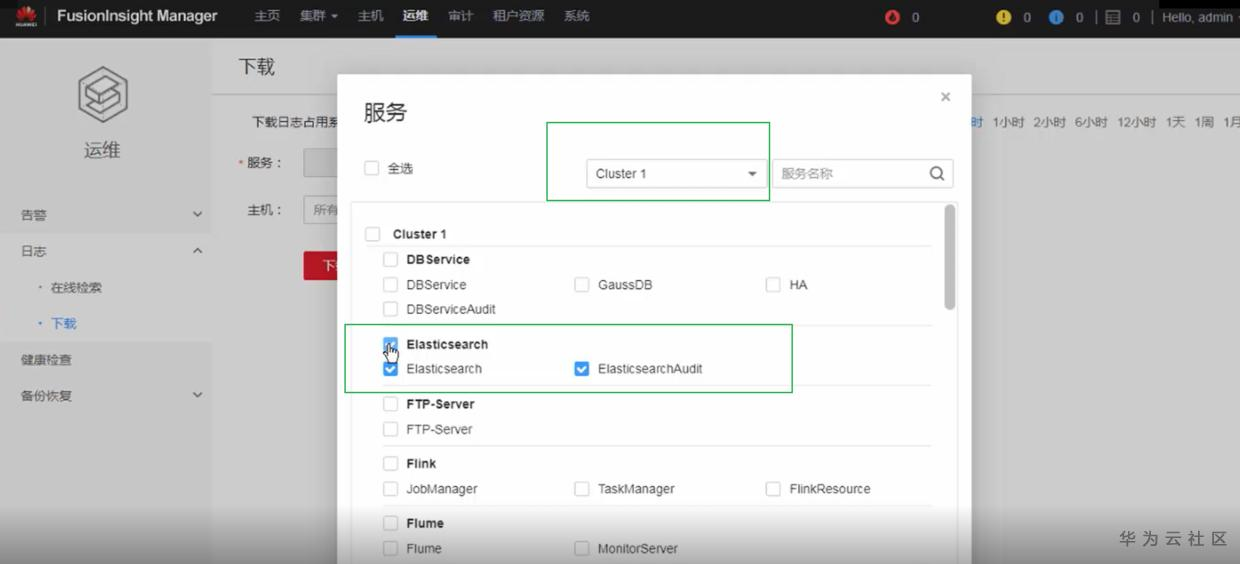Go to the 主页 tab

pos(267,17)
